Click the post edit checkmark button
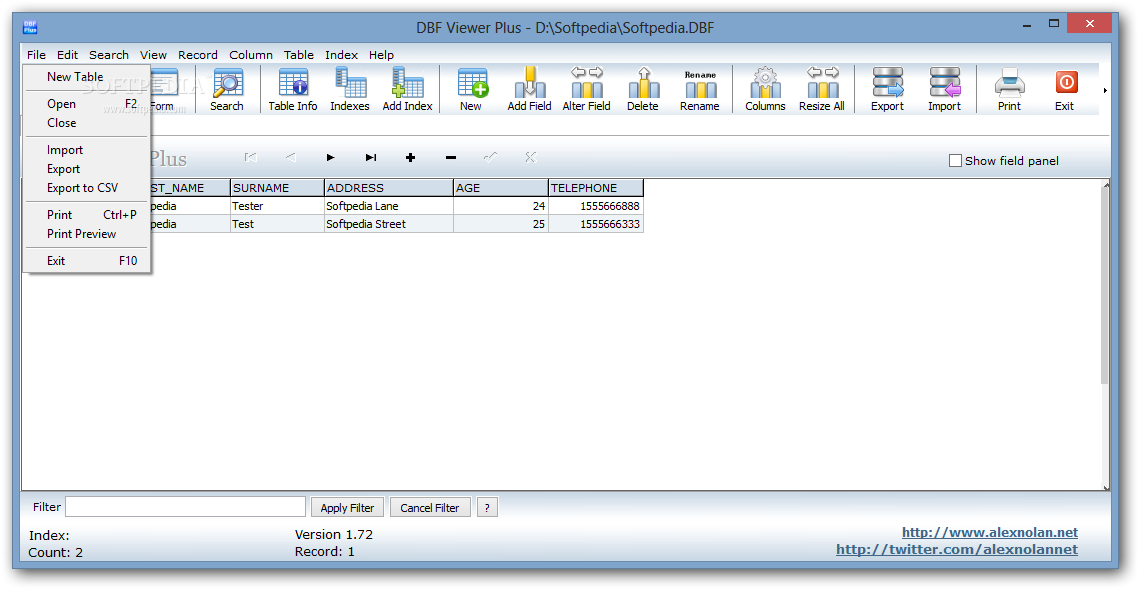The image size is (1139, 589). [490, 158]
